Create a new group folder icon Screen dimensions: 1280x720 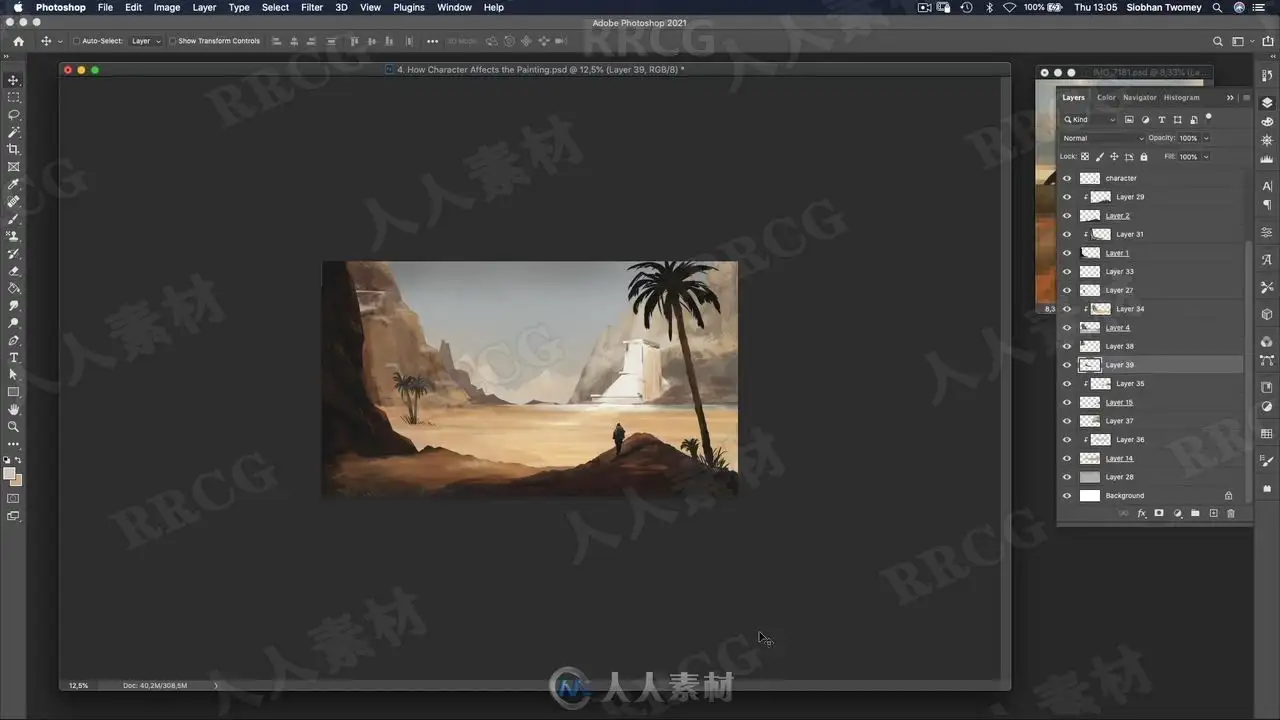[x=1195, y=513]
